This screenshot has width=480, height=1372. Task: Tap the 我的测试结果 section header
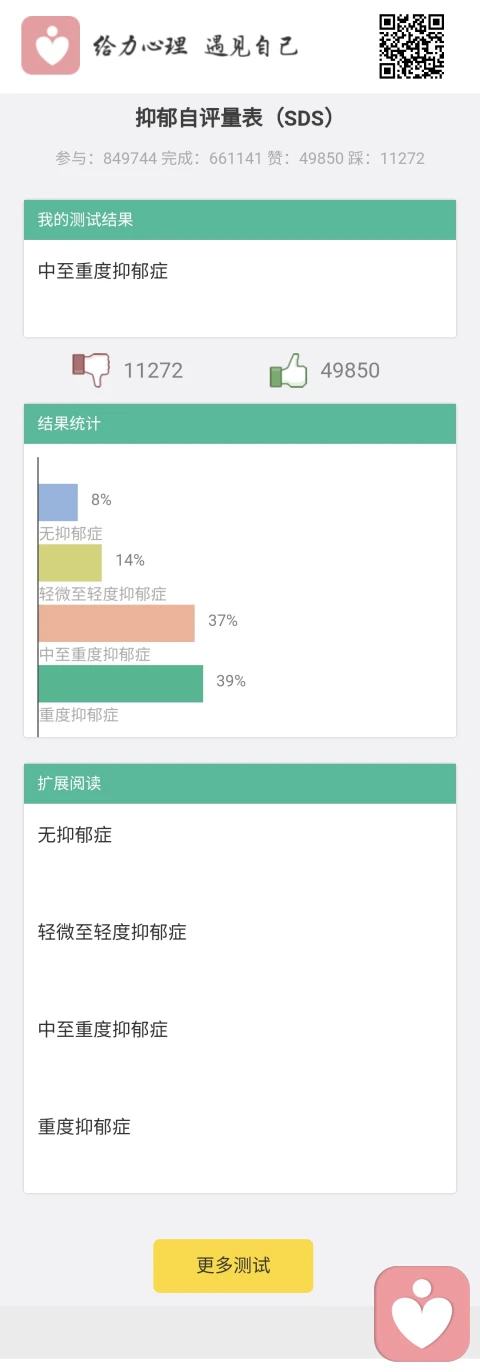240,219
